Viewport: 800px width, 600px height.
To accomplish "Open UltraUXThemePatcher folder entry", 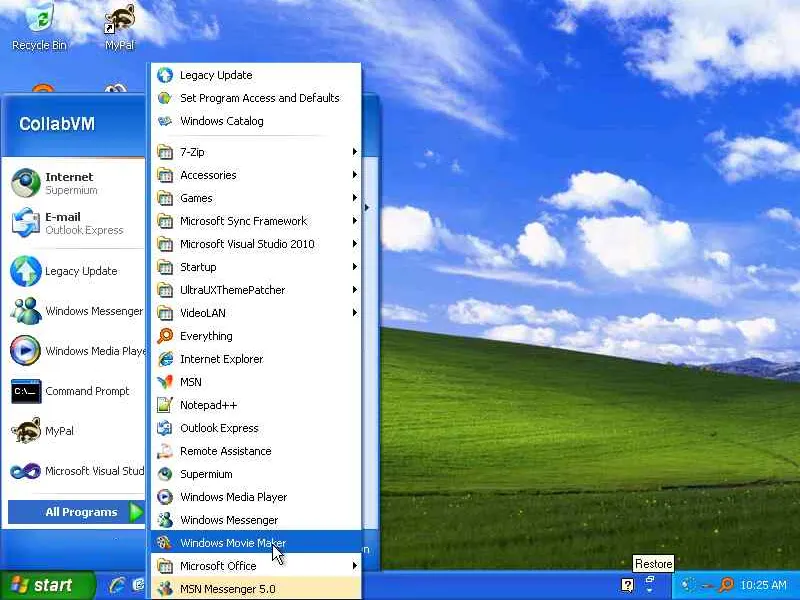I will coord(256,290).
